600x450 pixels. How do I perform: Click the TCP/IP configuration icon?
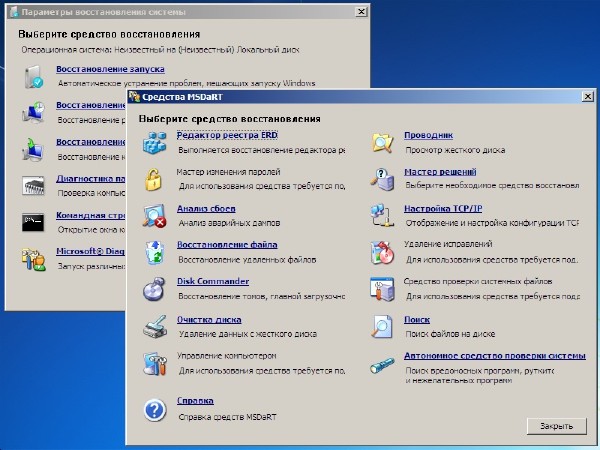pos(383,215)
